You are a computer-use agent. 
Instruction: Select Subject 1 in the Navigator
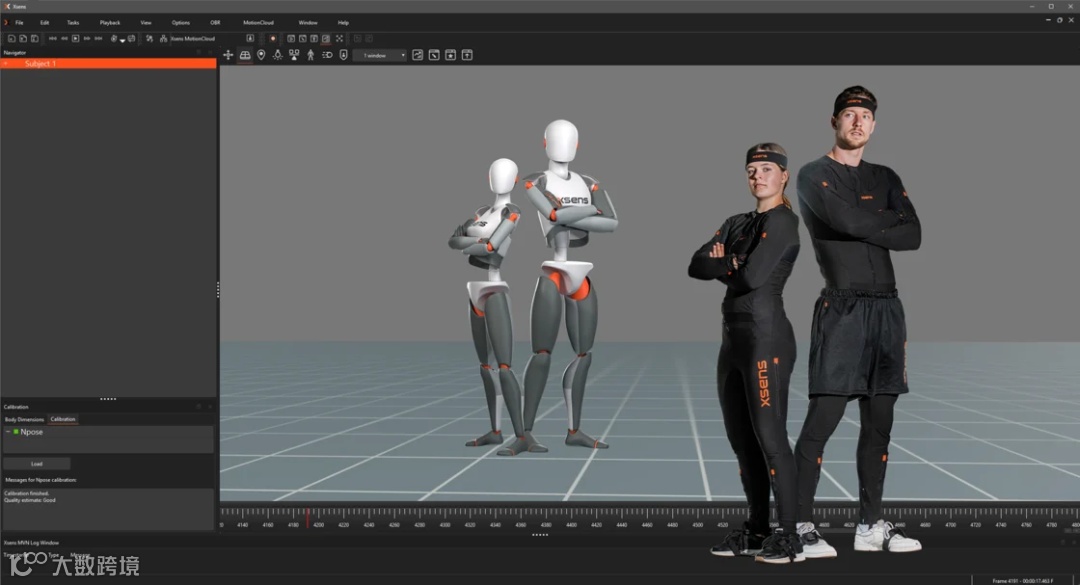pos(108,63)
